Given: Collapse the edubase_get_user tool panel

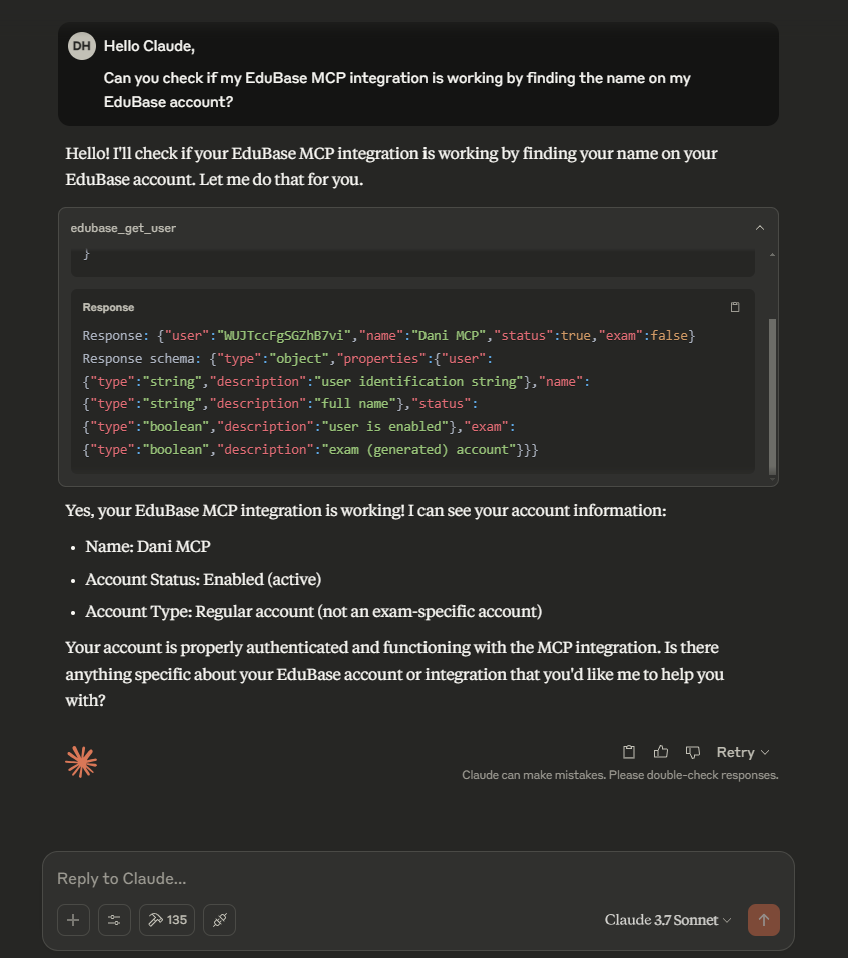Looking at the screenshot, I should [760, 228].
